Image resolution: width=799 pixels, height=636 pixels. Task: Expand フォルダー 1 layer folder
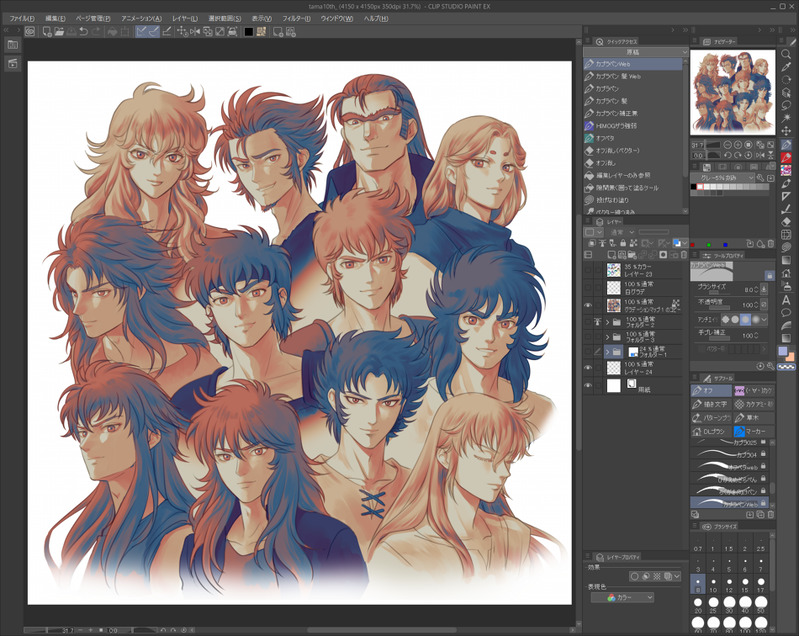point(607,352)
